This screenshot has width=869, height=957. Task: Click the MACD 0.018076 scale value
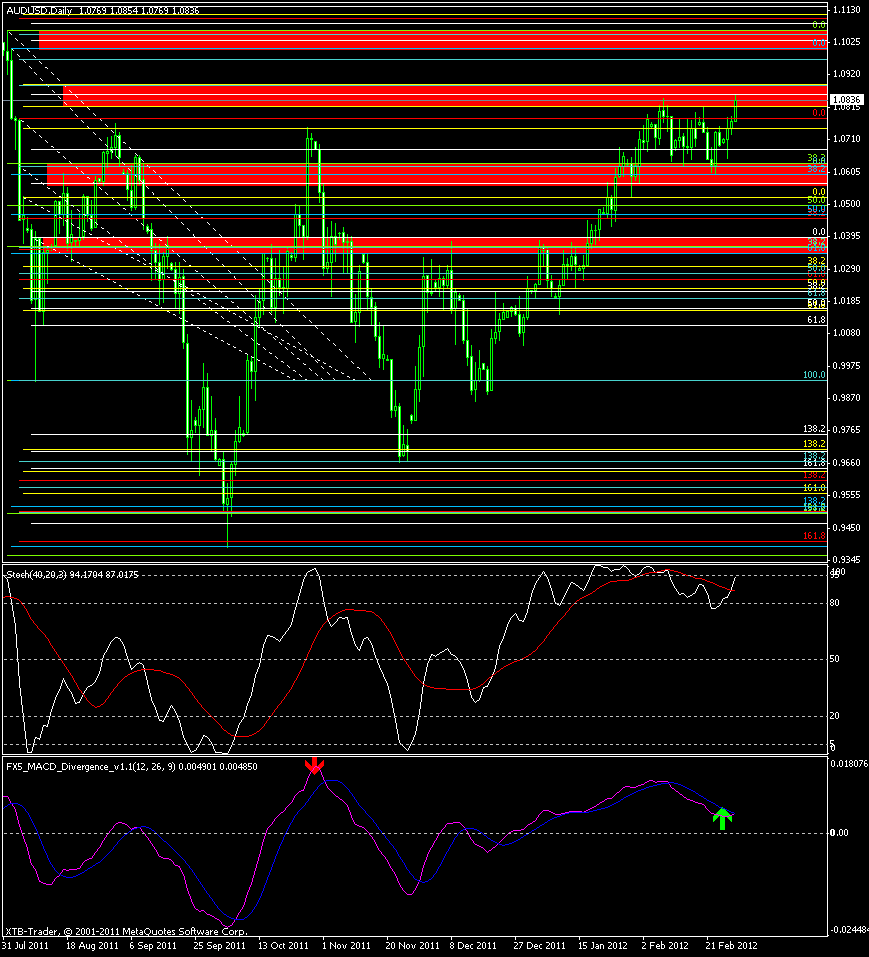[849, 764]
